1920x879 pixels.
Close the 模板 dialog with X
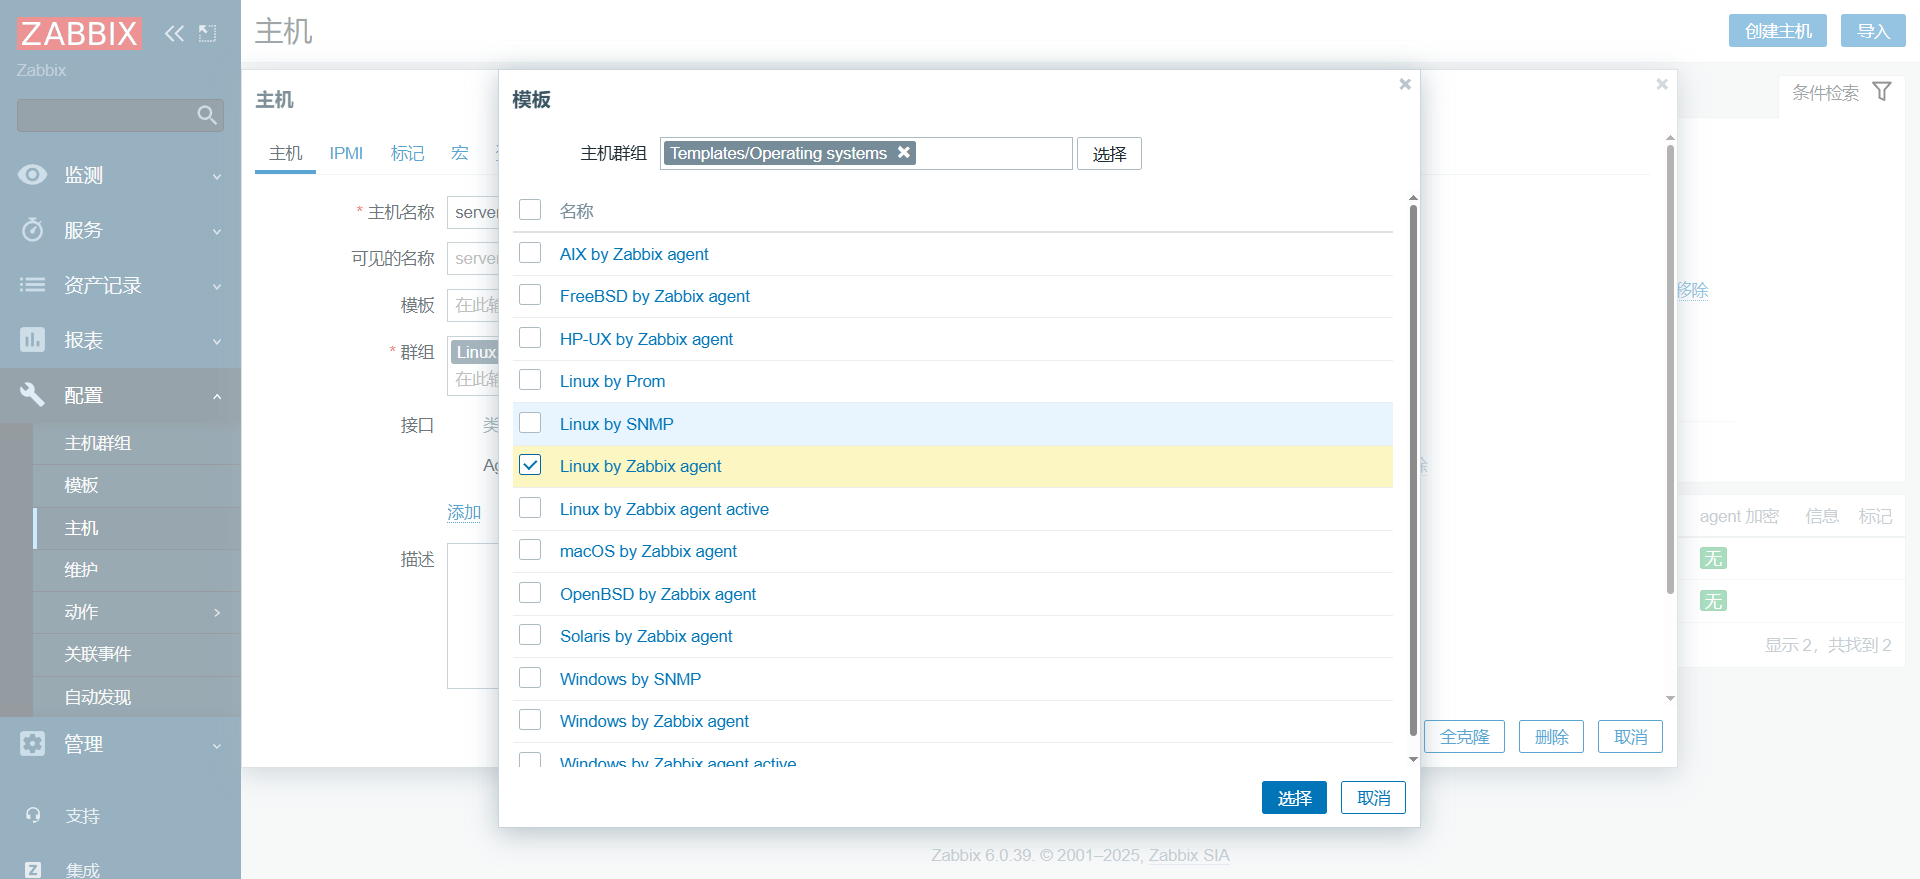[x=1405, y=84]
